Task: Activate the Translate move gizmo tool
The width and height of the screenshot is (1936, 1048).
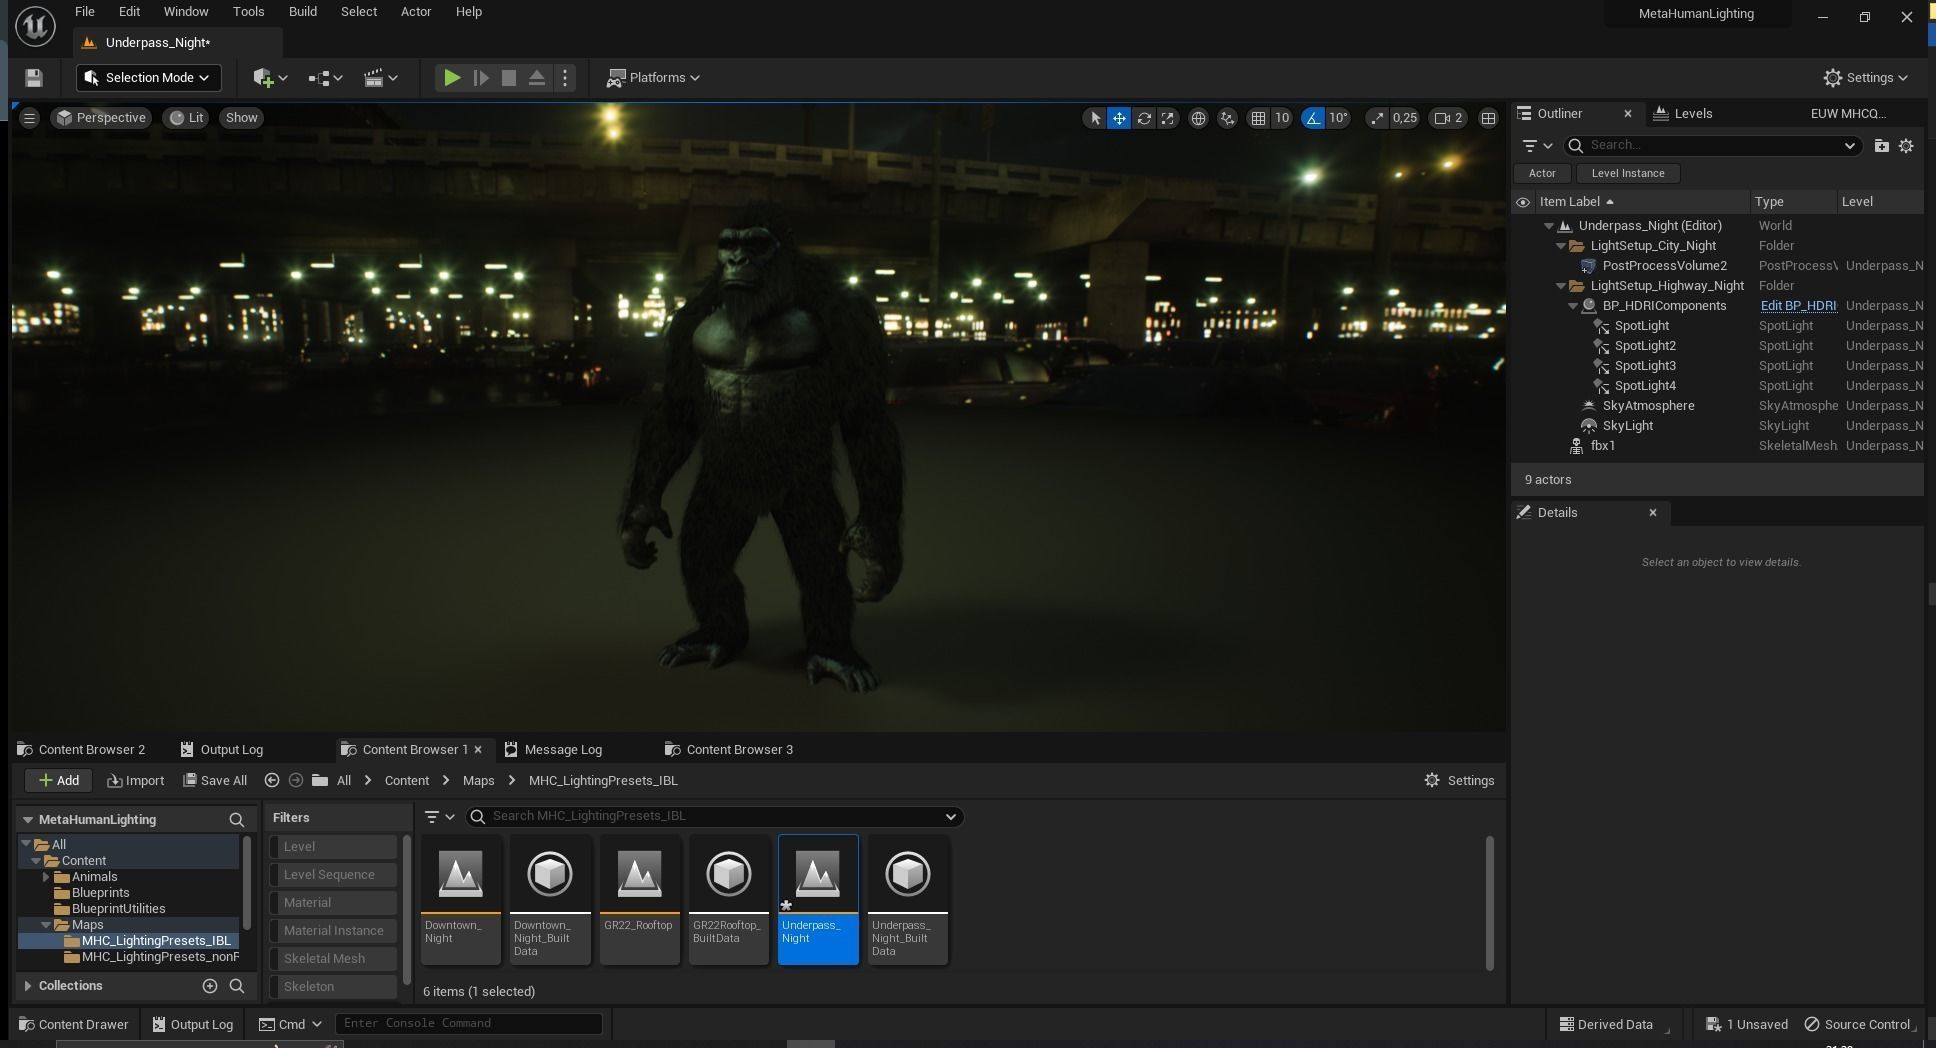Action: 1119,118
